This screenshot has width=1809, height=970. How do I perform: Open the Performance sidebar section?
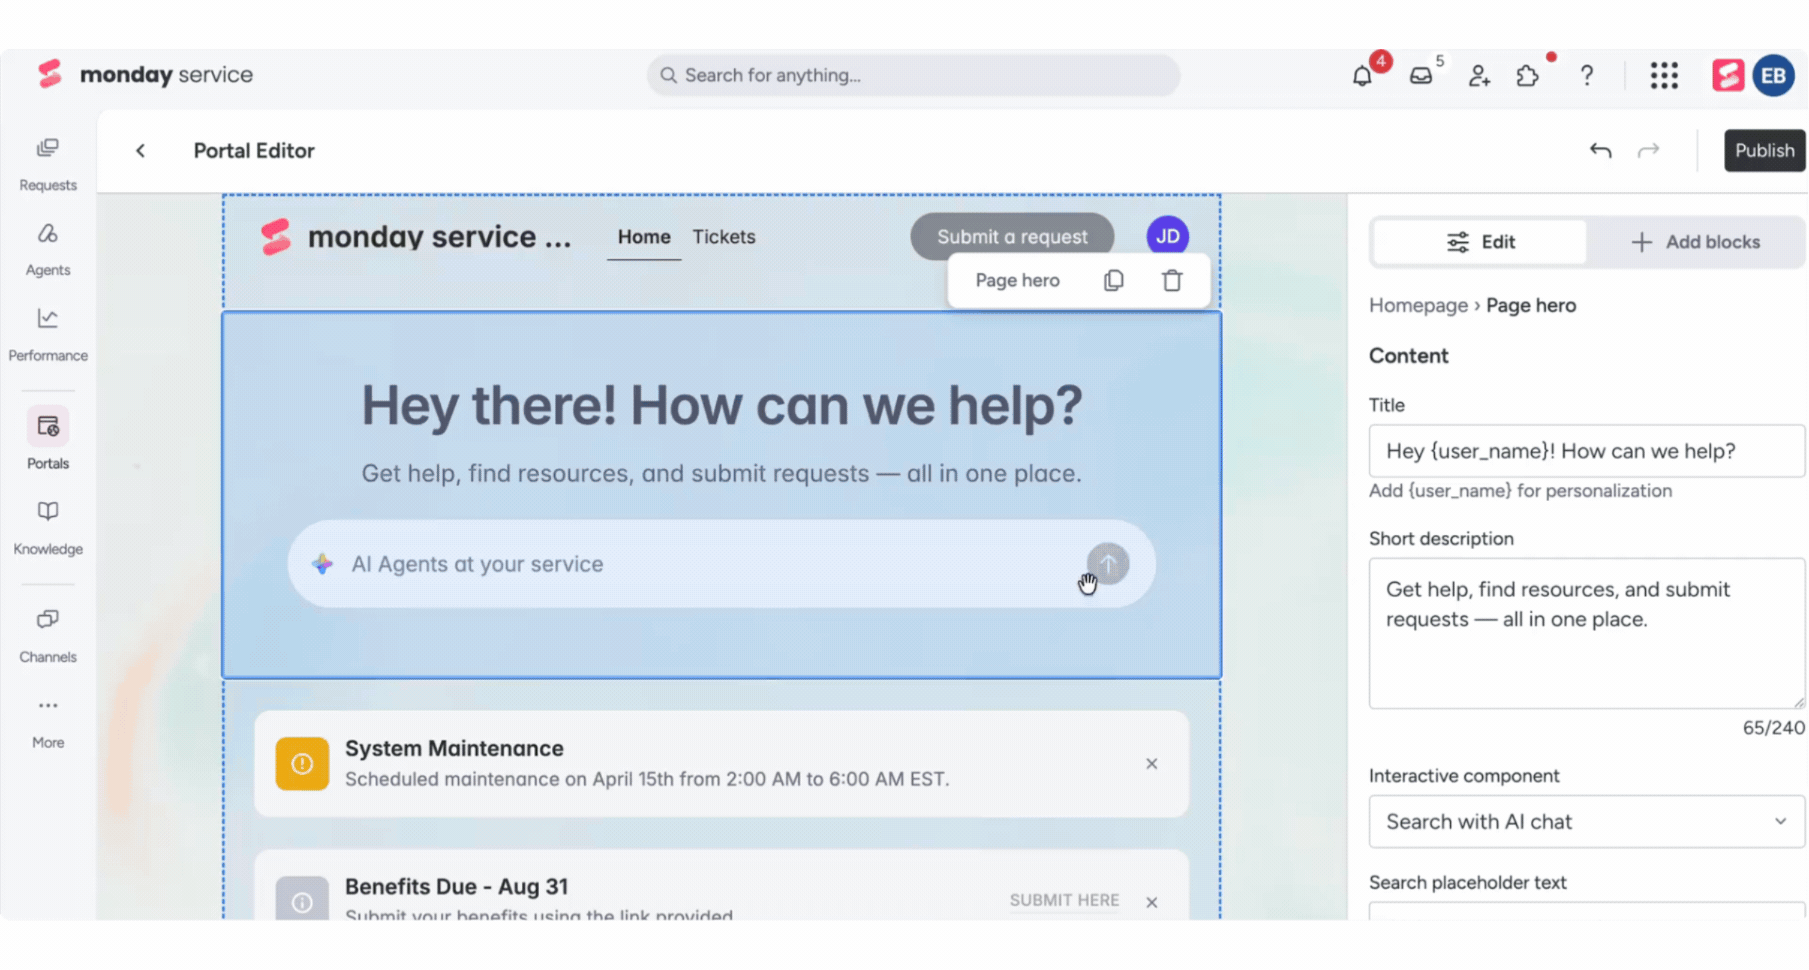[x=48, y=335]
